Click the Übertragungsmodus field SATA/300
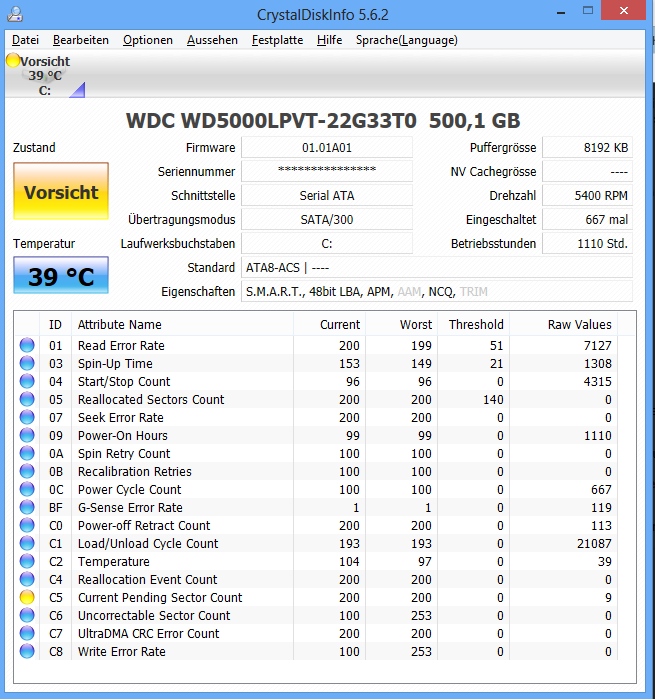The height and width of the screenshot is (699, 655). (x=327, y=219)
